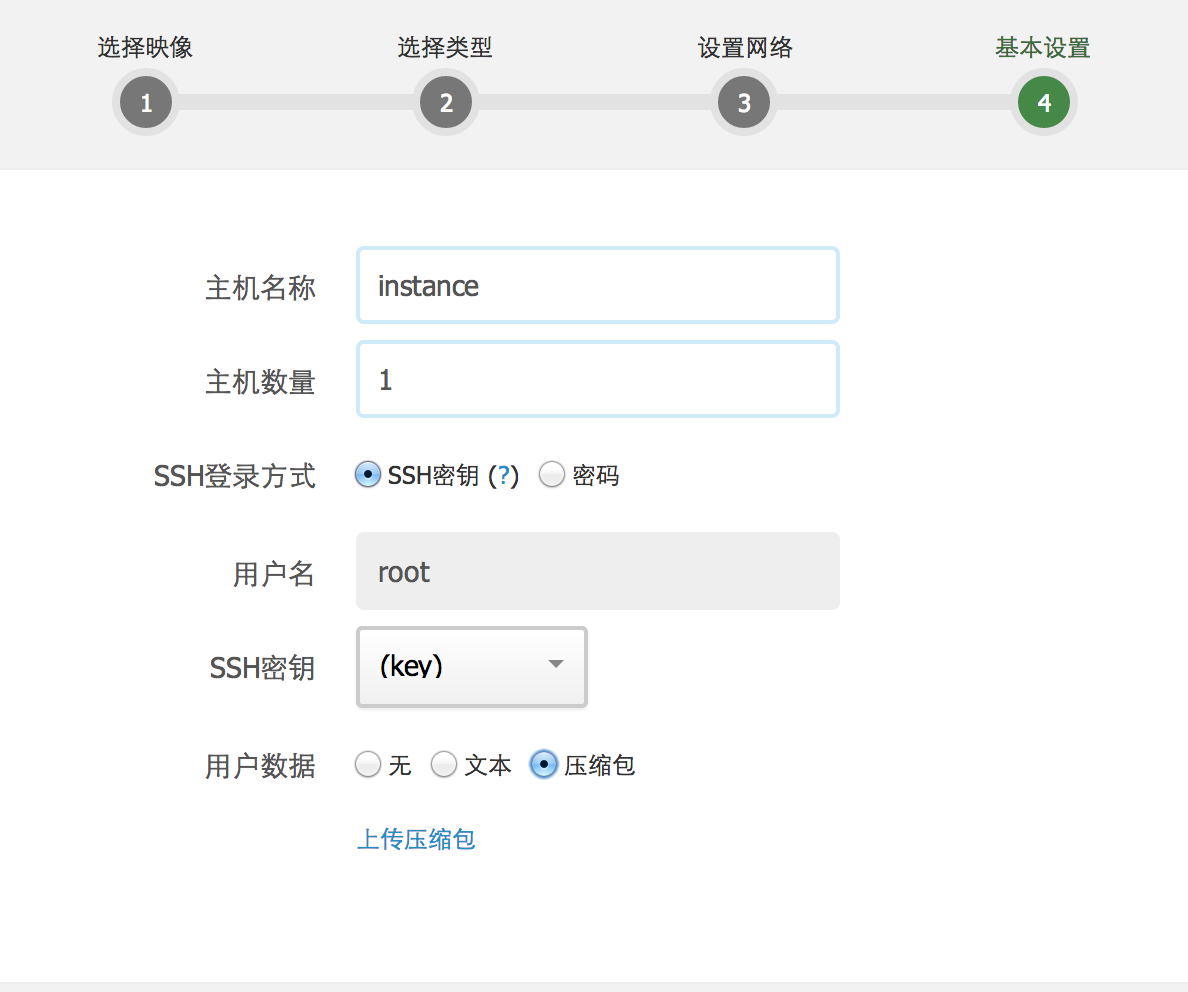This screenshot has height=992, width=1188.
Task: Select the step 3 circle 设置网络
Action: coord(744,102)
